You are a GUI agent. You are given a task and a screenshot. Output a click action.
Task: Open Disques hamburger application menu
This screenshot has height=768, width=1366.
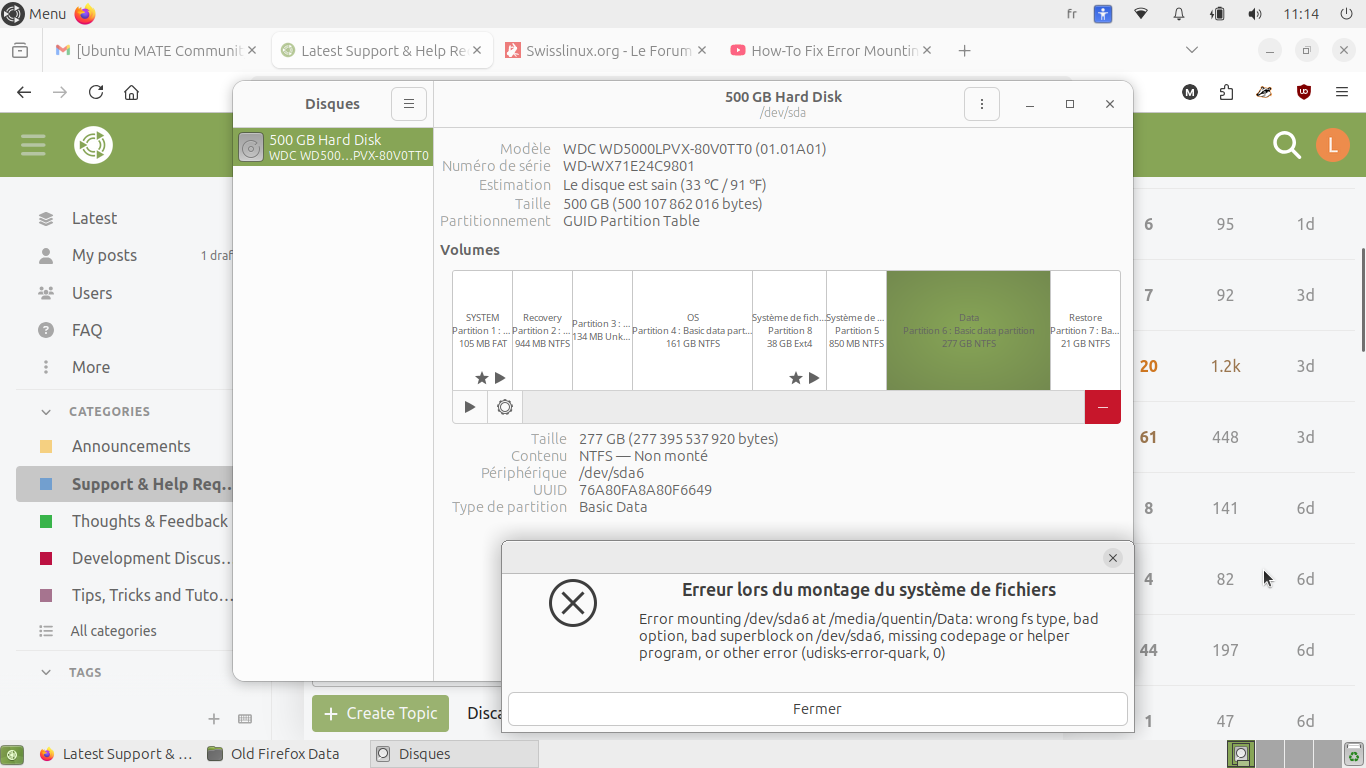coord(409,104)
